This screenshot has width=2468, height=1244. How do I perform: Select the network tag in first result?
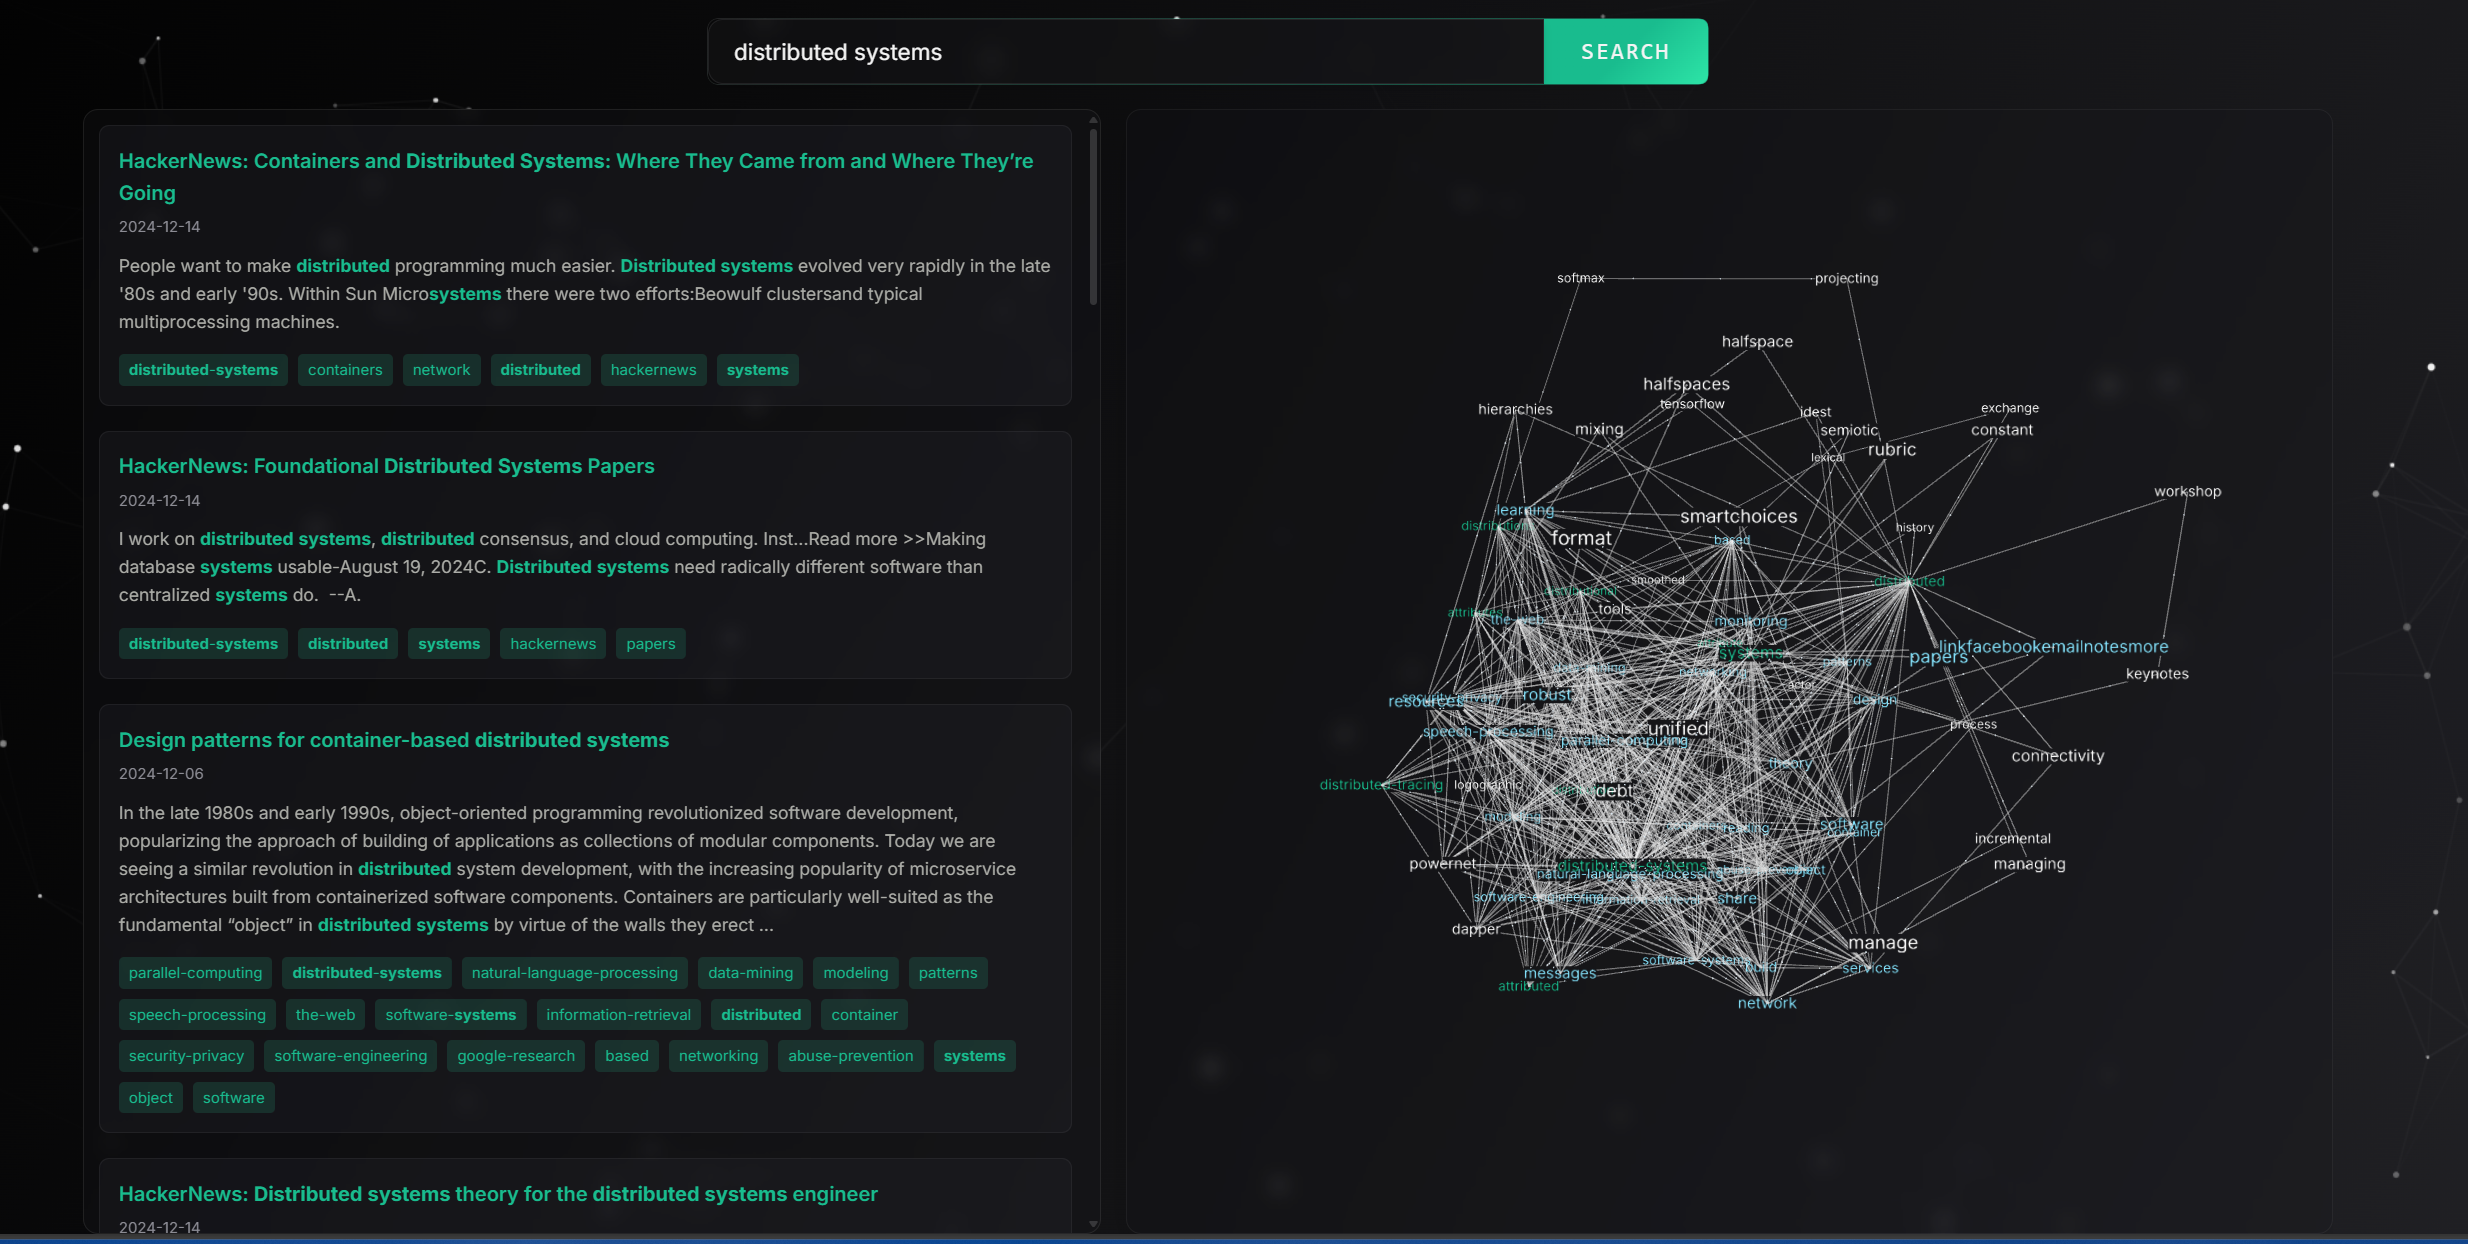pyautogui.click(x=441, y=370)
